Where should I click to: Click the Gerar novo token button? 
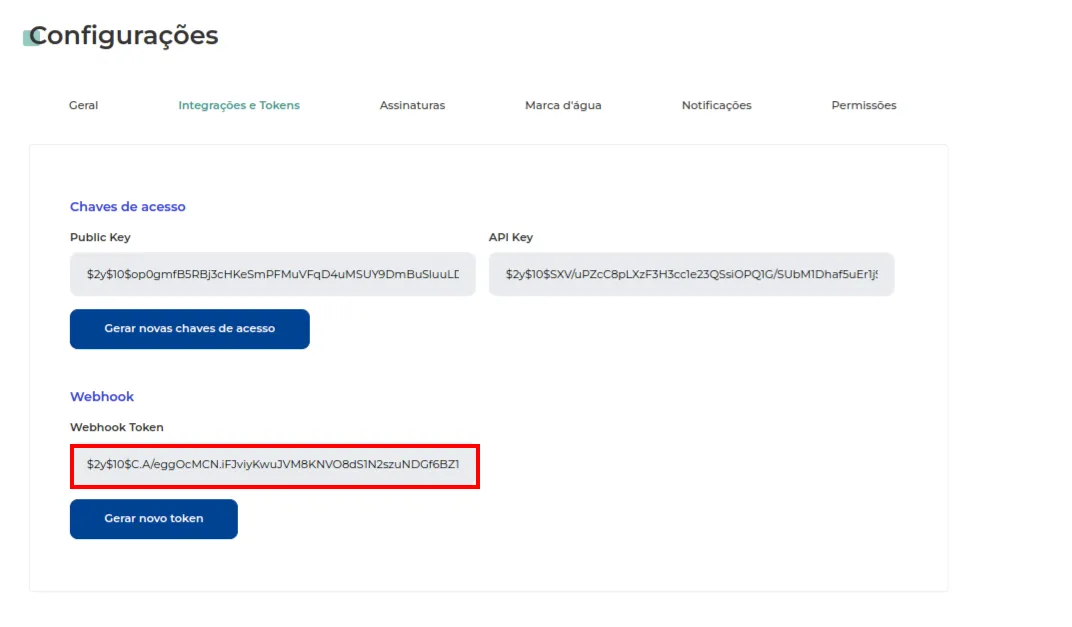154,519
